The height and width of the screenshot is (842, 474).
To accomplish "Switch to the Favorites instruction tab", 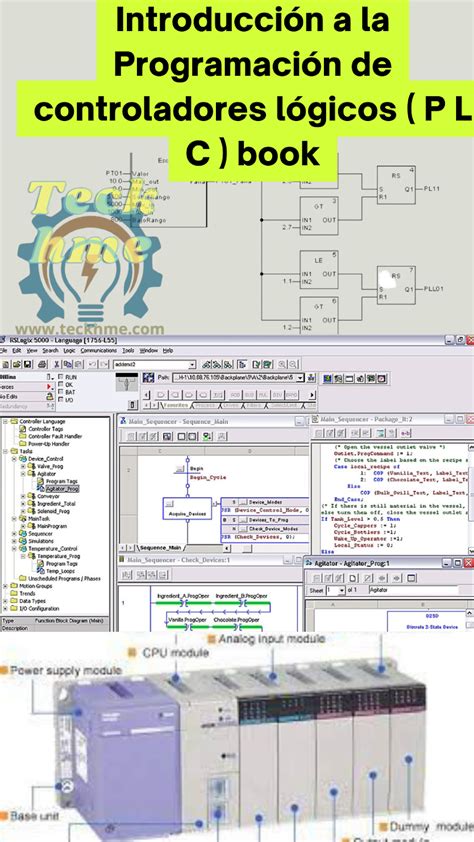I will tap(175, 405).
